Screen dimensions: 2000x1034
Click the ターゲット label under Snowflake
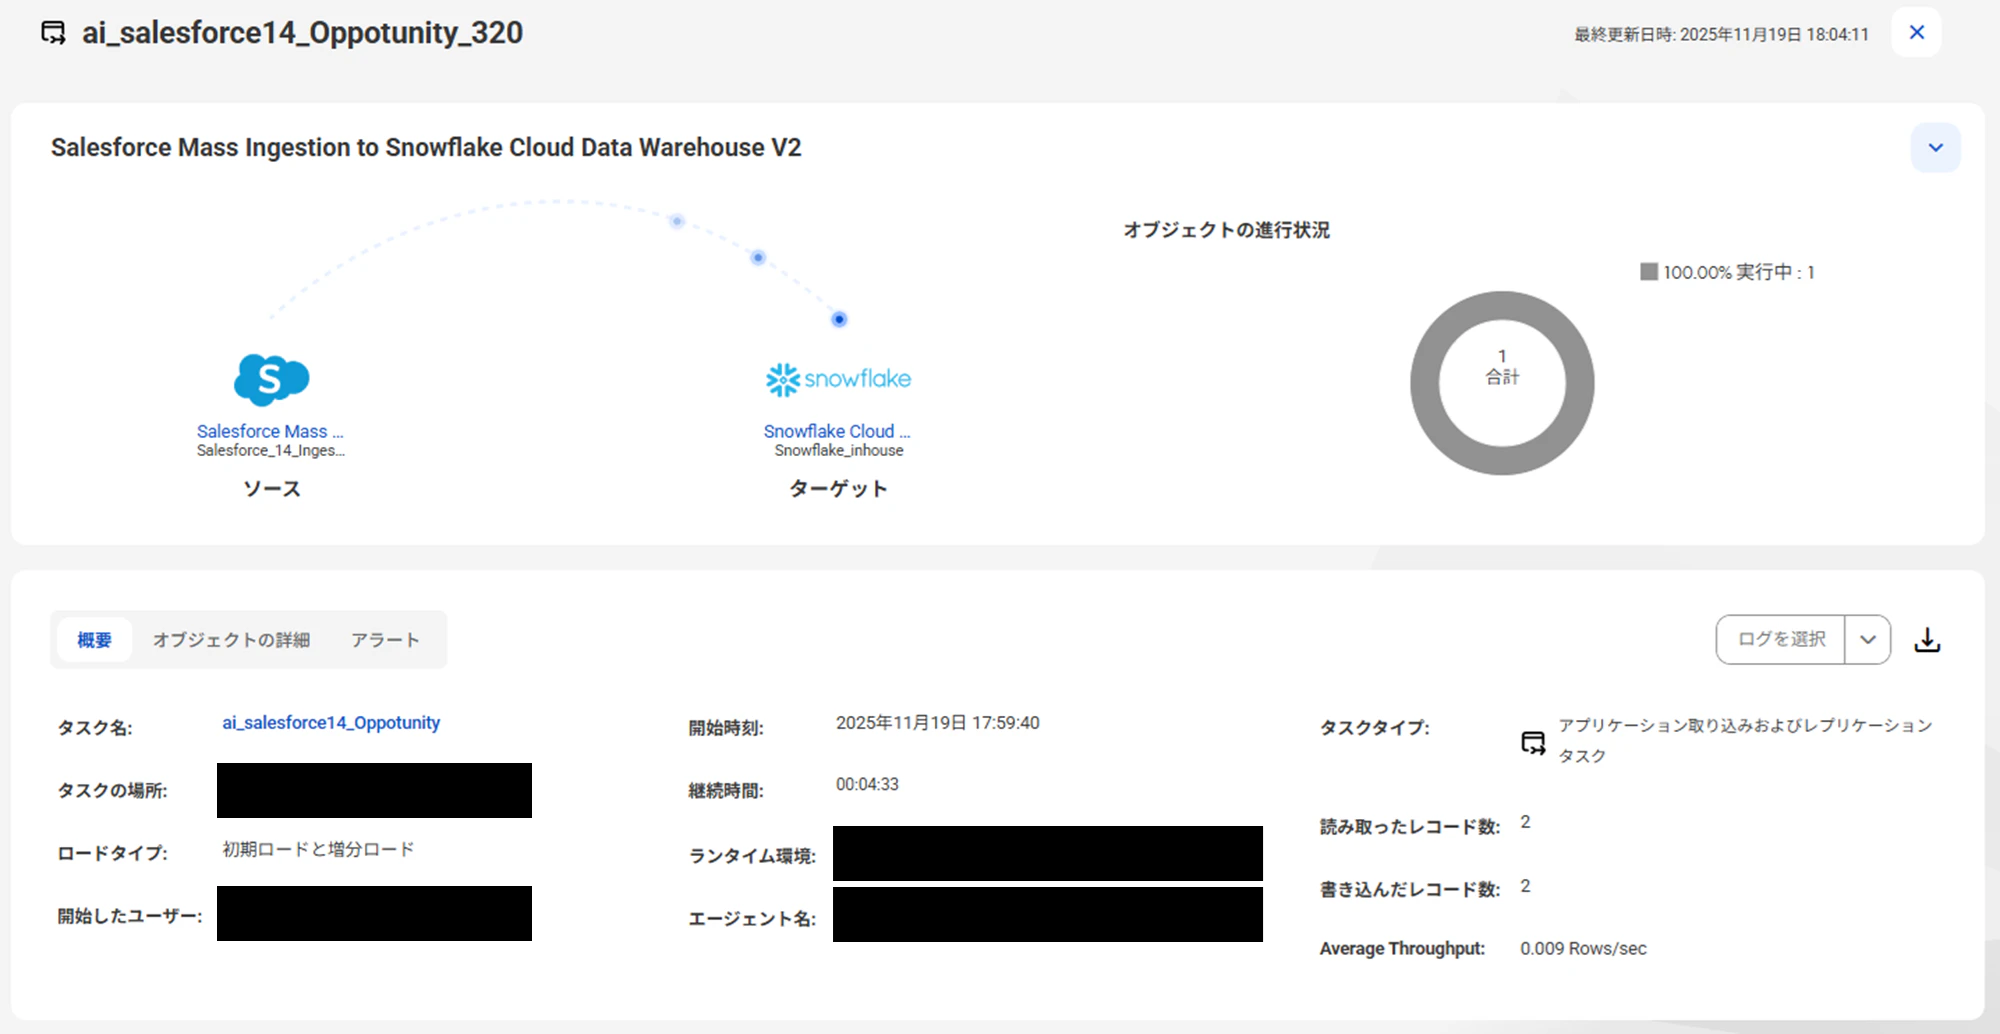point(838,489)
